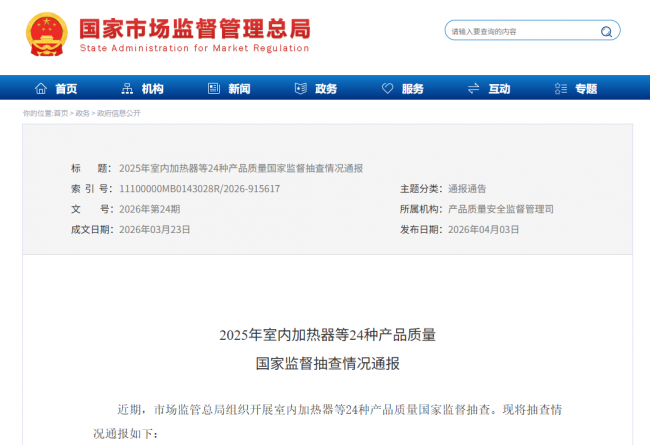
Task: Click the arrows icon beside 互动
Action: 473,88
